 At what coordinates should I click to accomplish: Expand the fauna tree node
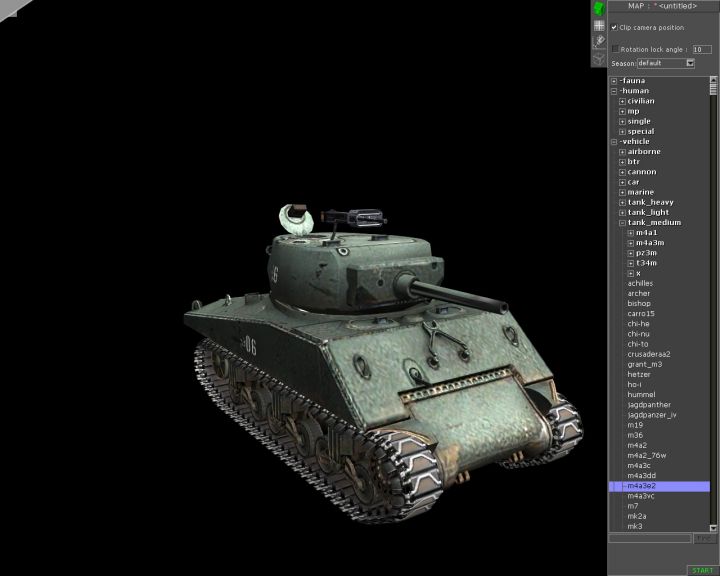pos(614,80)
